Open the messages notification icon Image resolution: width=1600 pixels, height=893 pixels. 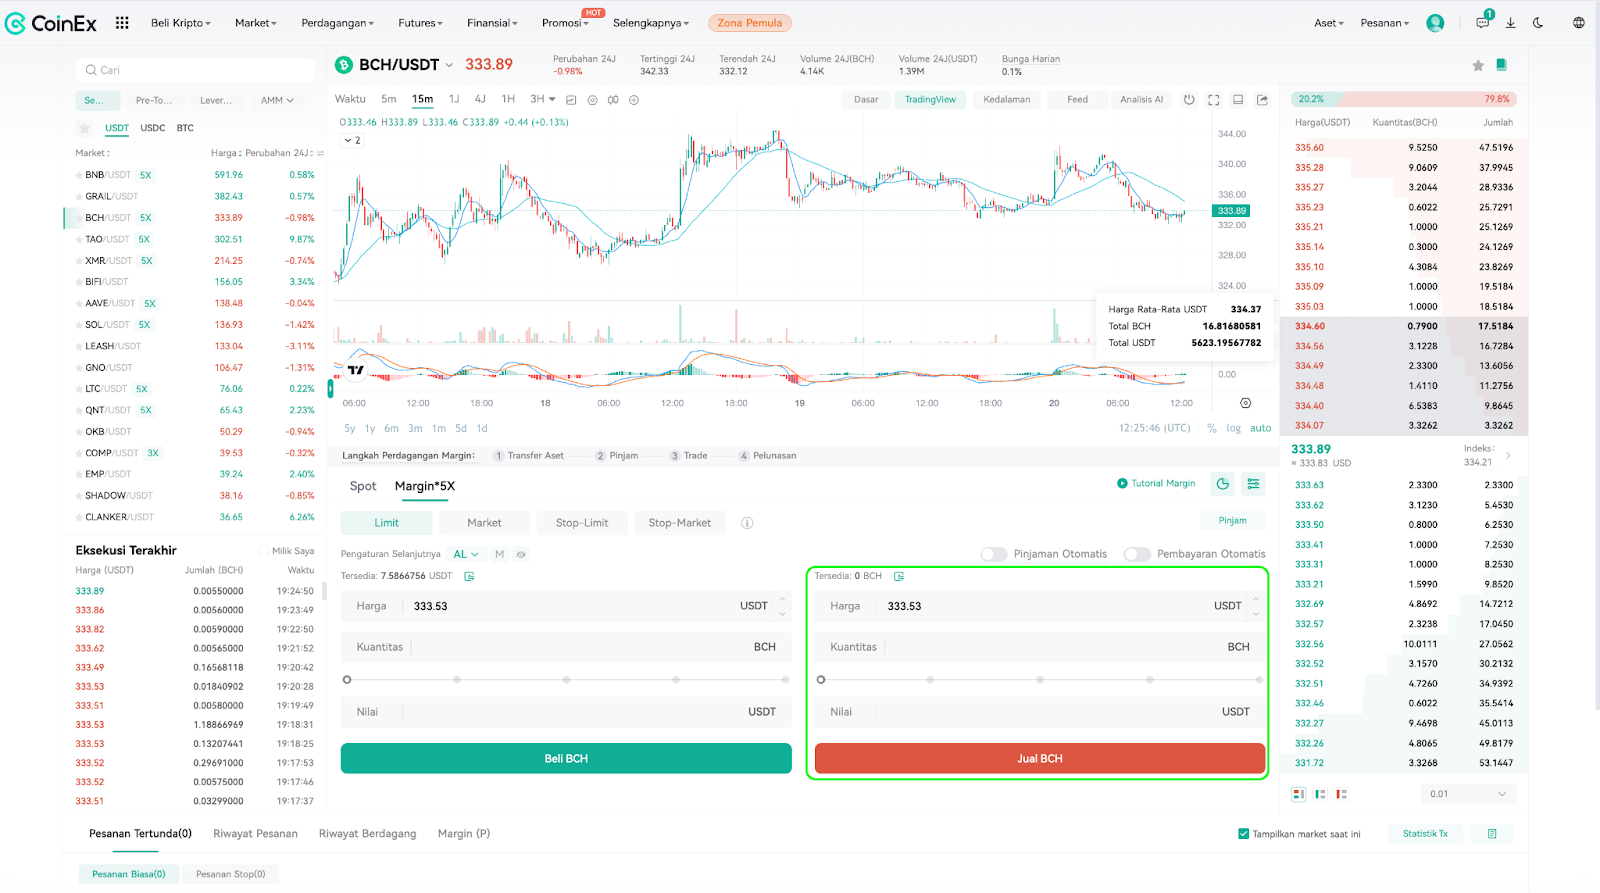(1483, 22)
